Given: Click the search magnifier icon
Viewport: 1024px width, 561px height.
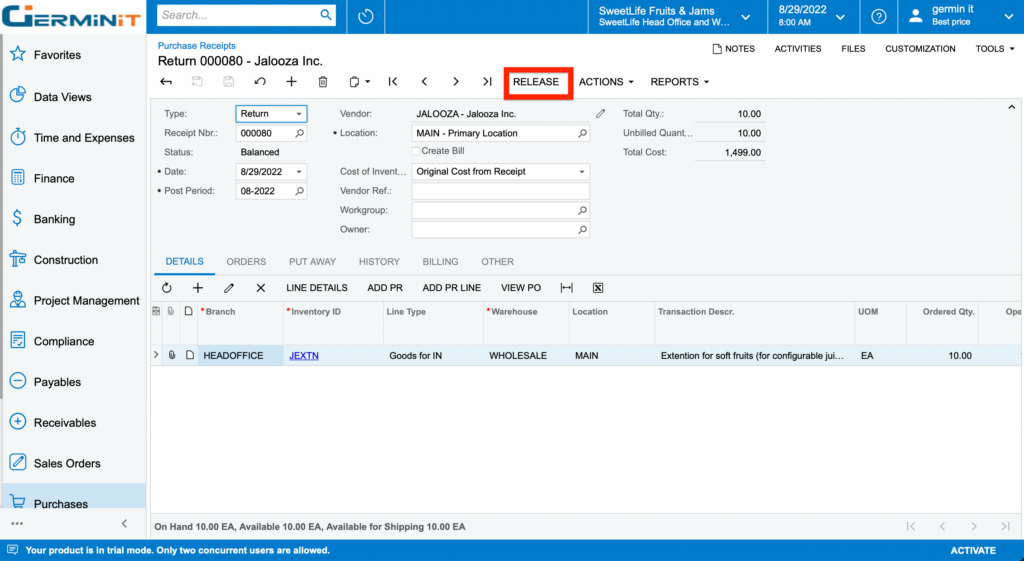Looking at the screenshot, I should [x=326, y=15].
